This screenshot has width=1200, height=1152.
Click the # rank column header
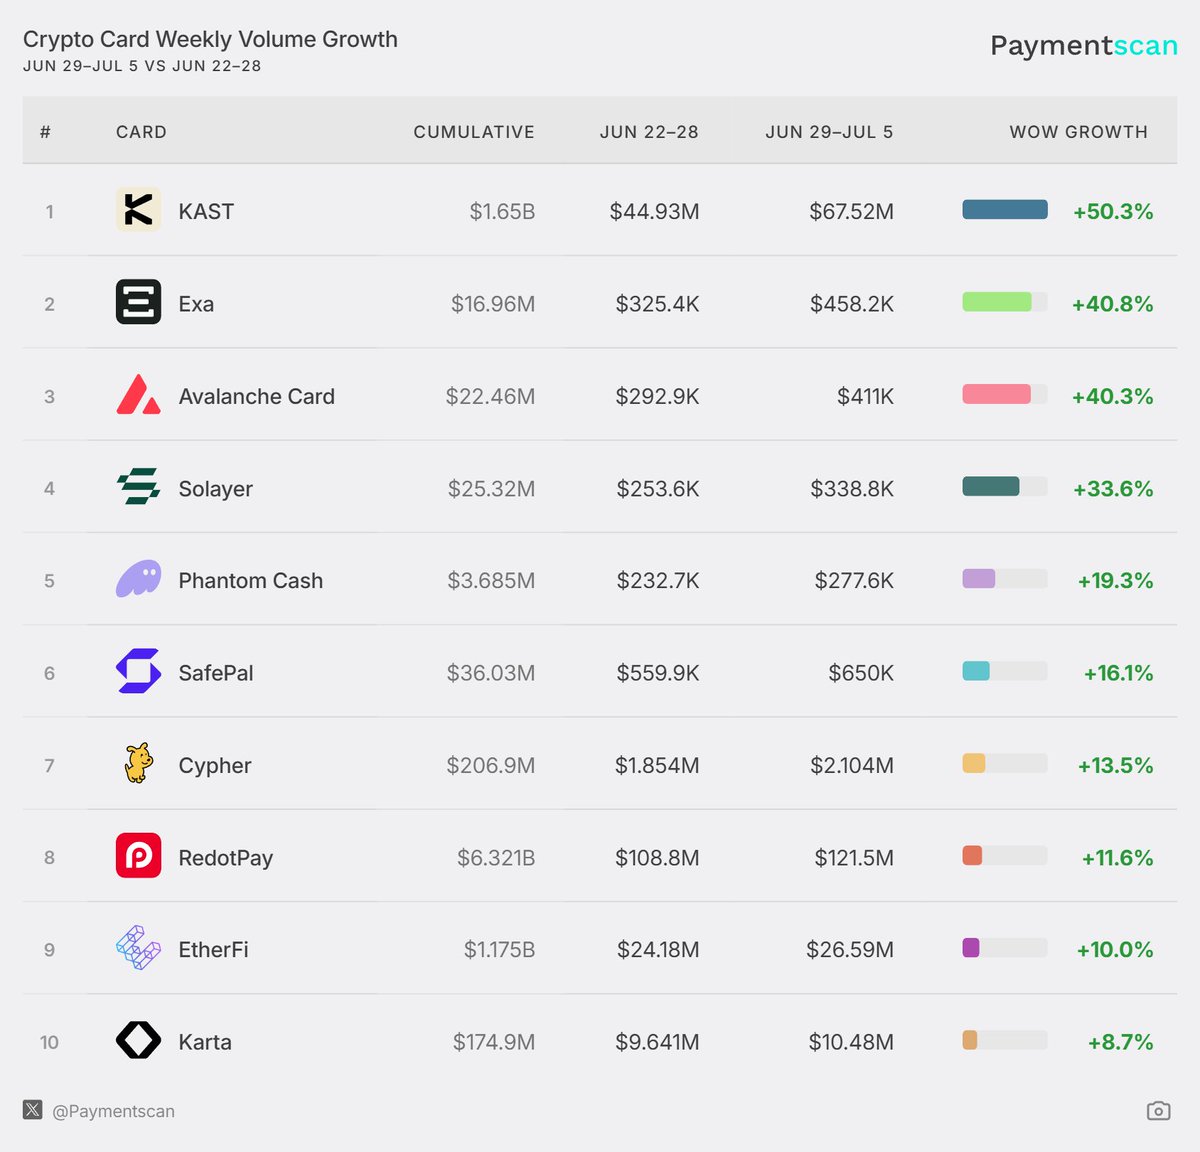[x=45, y=132]
